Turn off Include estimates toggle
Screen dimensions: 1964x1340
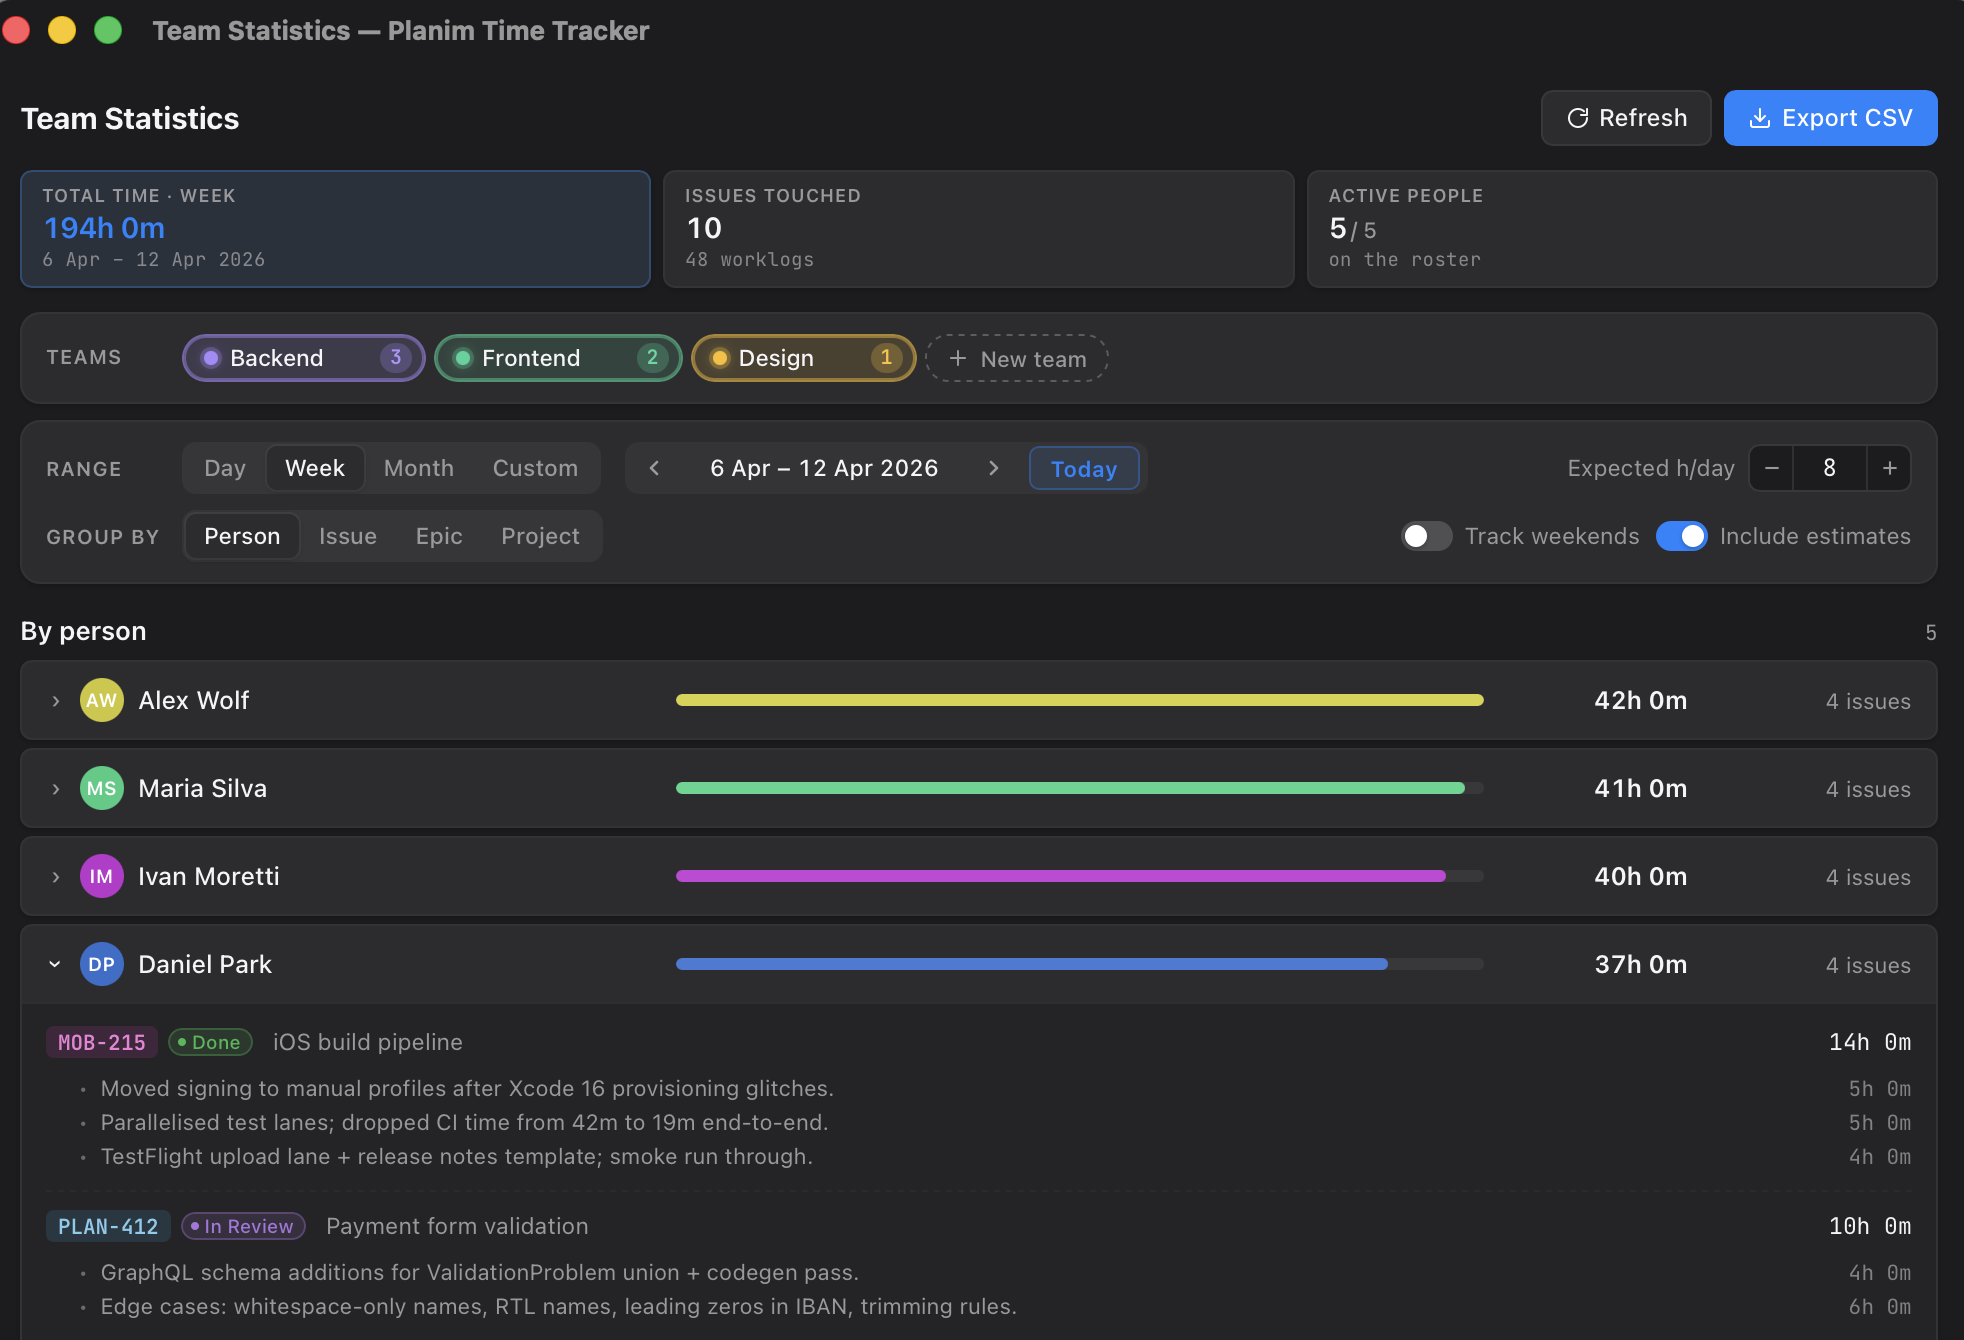[x=1681, y=536]
